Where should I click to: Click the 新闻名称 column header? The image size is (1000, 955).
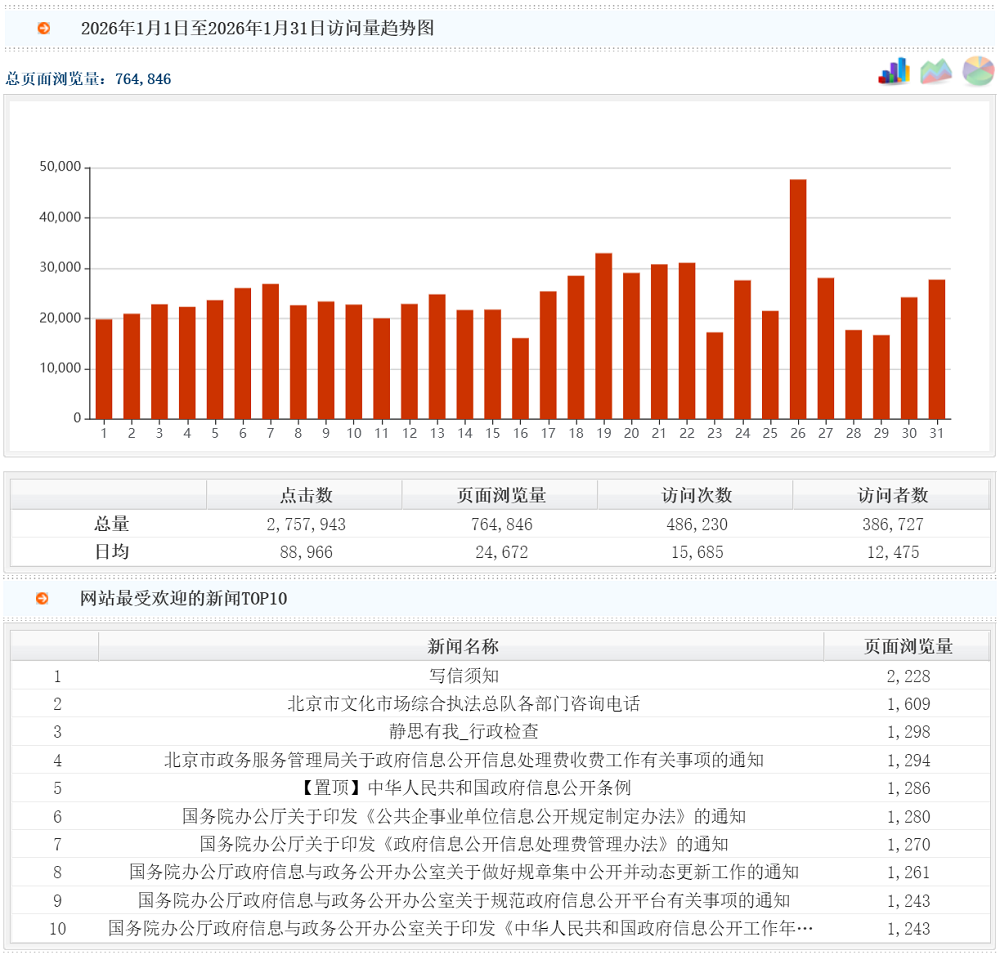click(462, 646)
